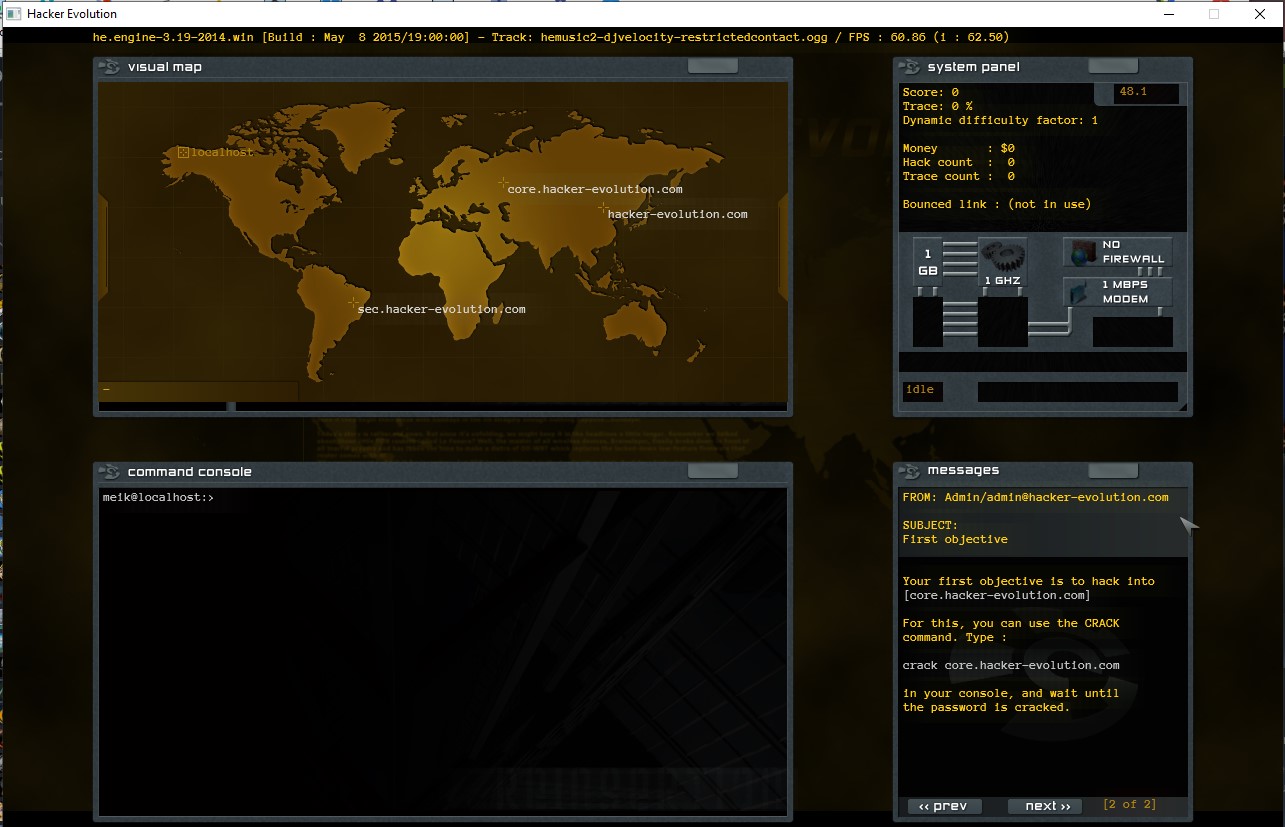Select core.hacker-evolution.com server on map
Image resolution: width=1285 pixels, height=827 pixels.
[x=593, y=188]
